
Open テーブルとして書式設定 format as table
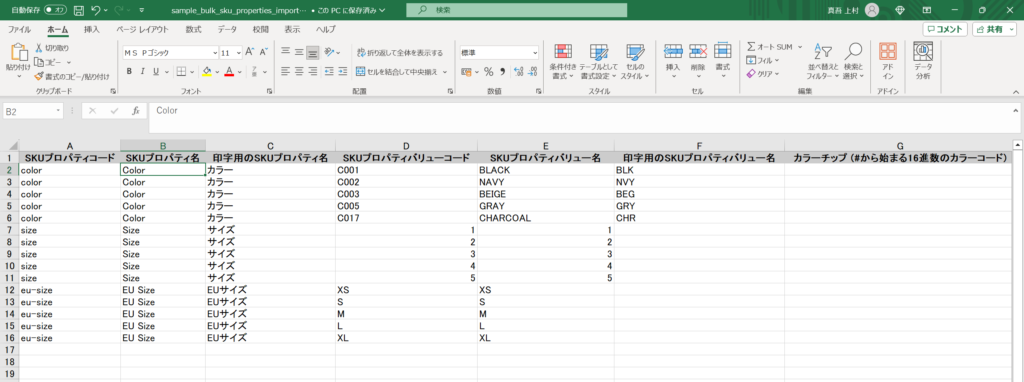[x=598, y=62]
